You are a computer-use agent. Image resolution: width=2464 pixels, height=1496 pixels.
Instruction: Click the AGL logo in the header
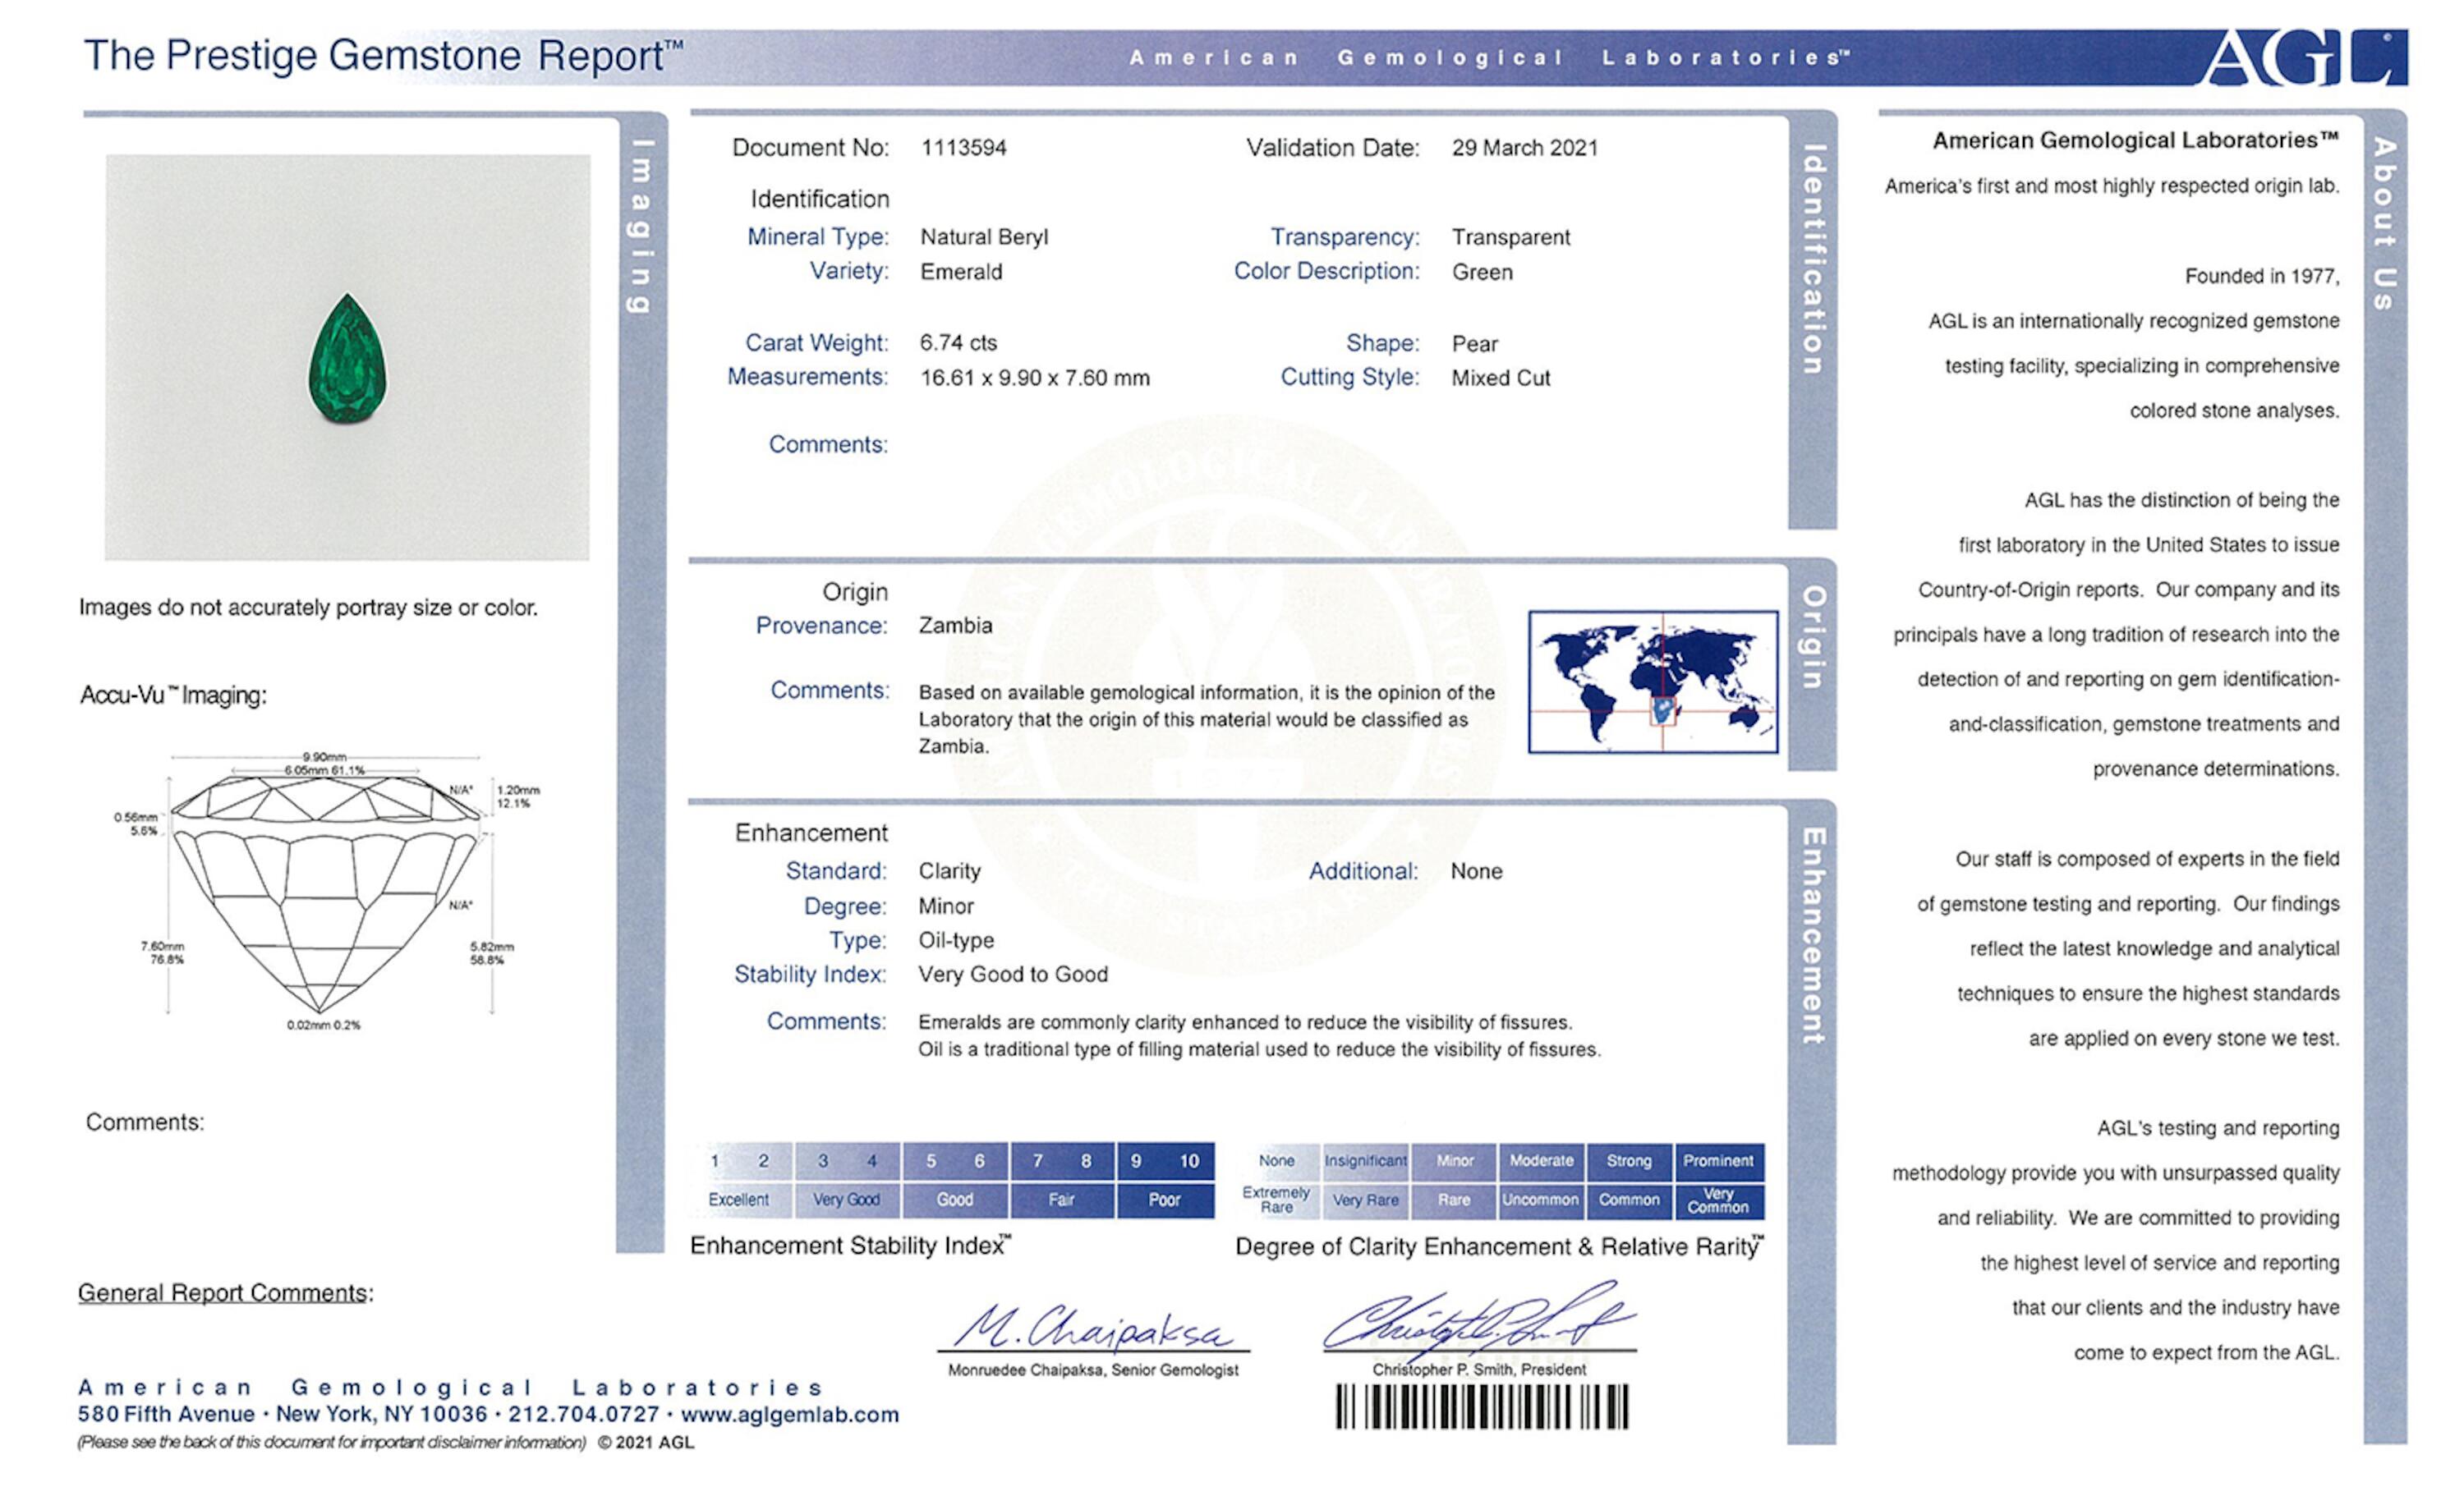[2303, 58]
